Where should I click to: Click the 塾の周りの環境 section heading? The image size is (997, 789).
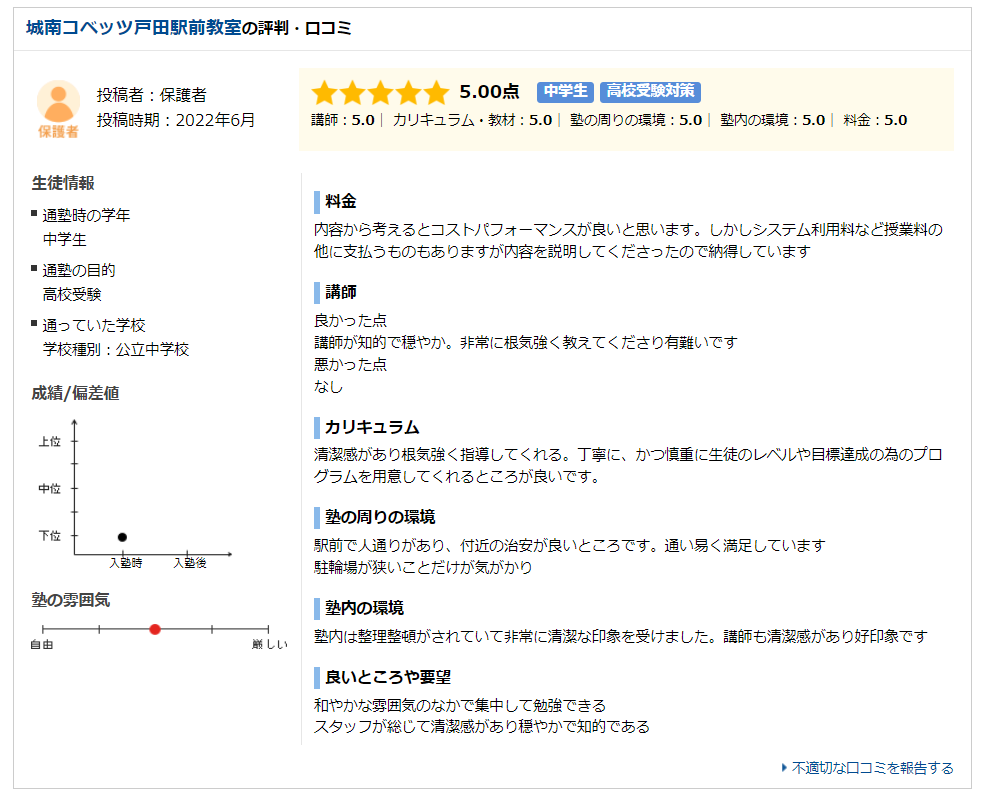(380, 518)
